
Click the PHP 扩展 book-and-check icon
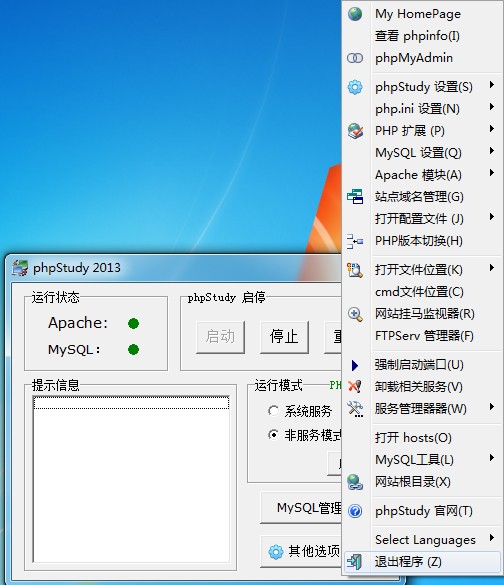pyautogui.click(x=355, y=131)
